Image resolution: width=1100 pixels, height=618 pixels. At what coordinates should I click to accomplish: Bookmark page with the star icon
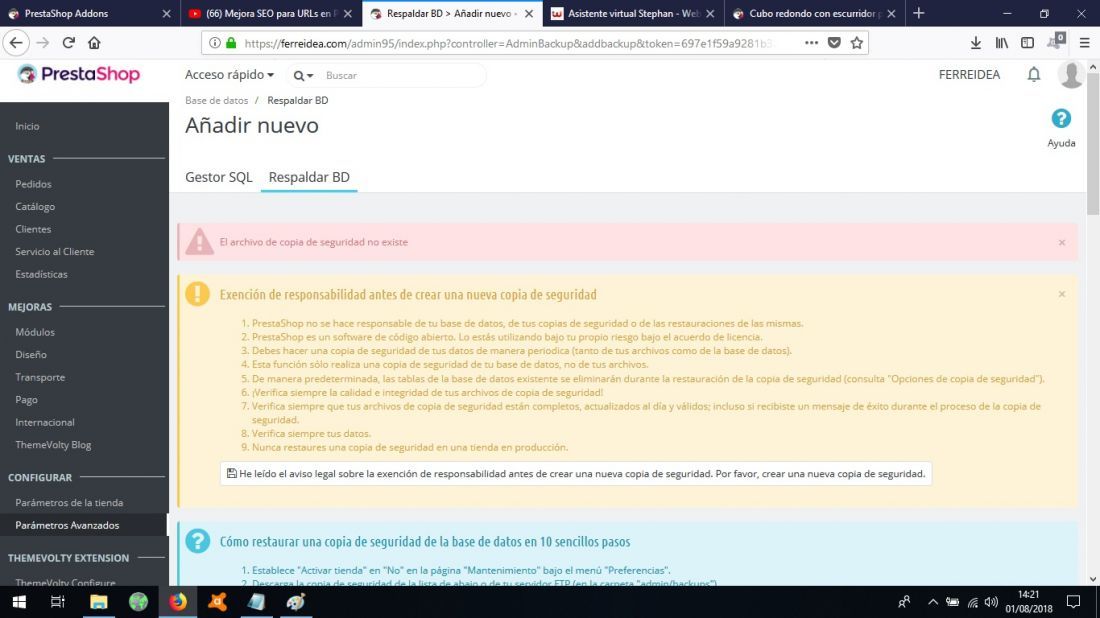tap(857, 43)
